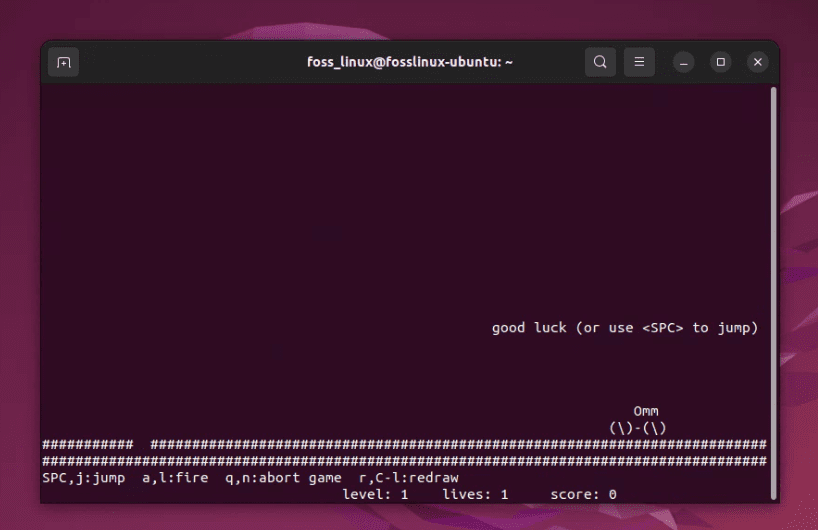Open terminal search
Image resolution: width=818 pixels, height=530 pixels.
[x=600, y=62]
